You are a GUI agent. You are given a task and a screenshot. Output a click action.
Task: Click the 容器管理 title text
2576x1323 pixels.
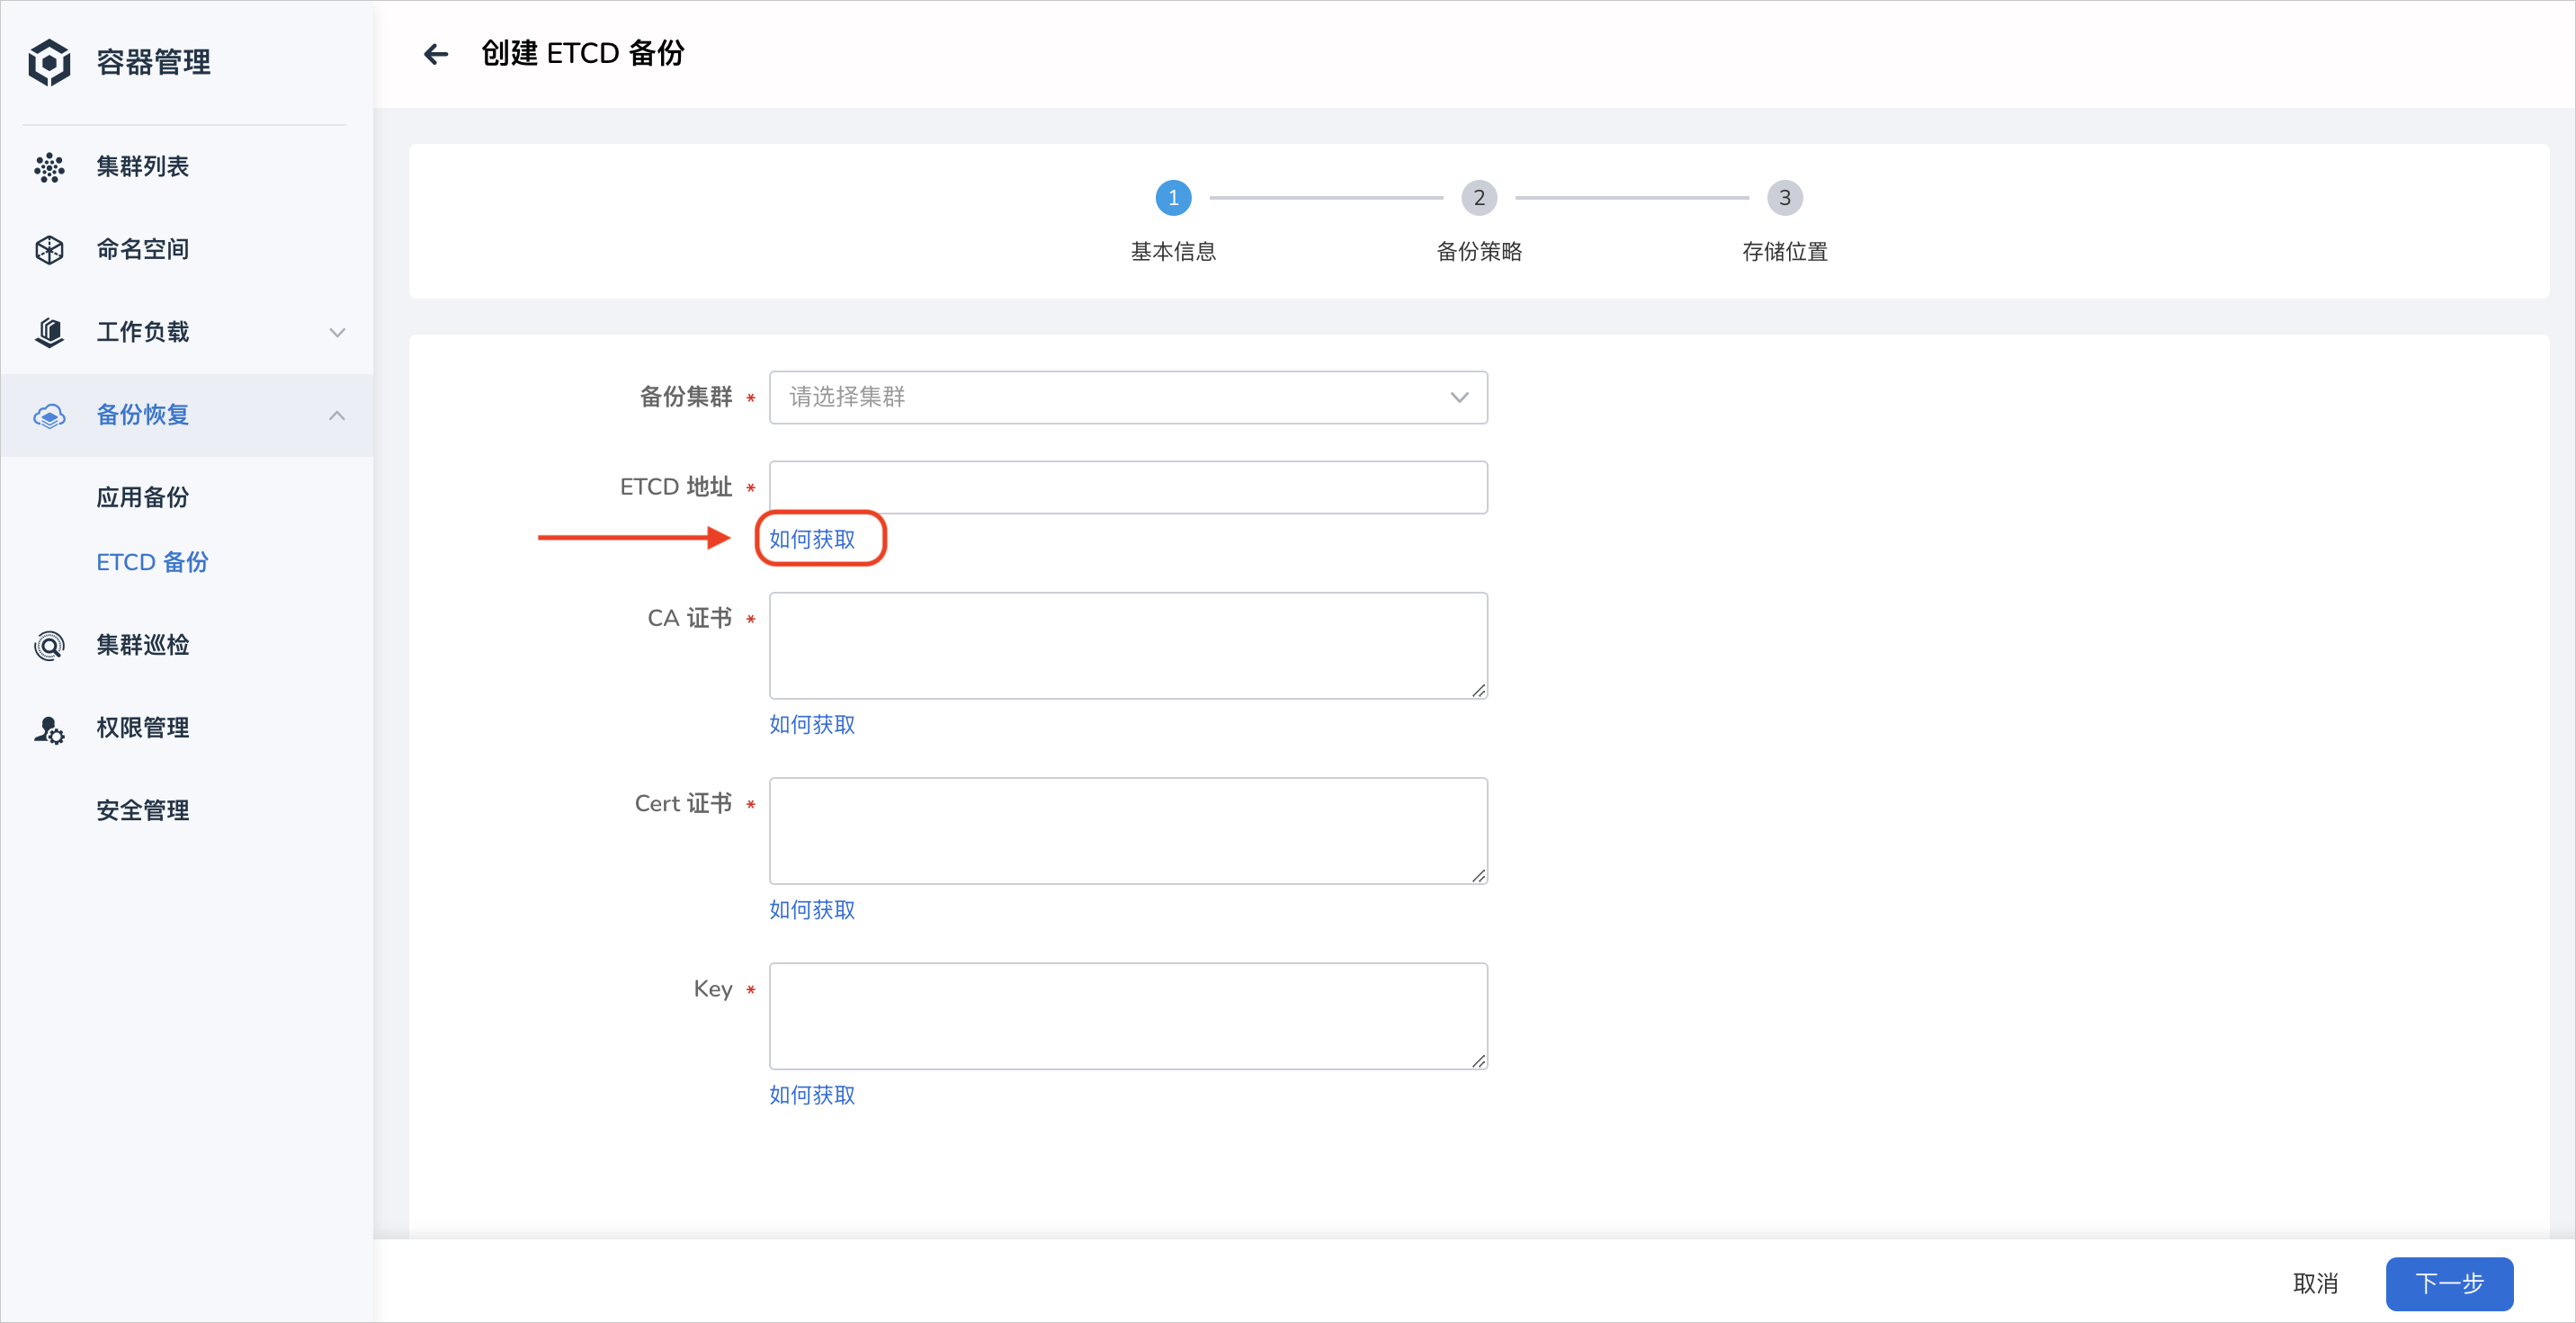(153, 63)
